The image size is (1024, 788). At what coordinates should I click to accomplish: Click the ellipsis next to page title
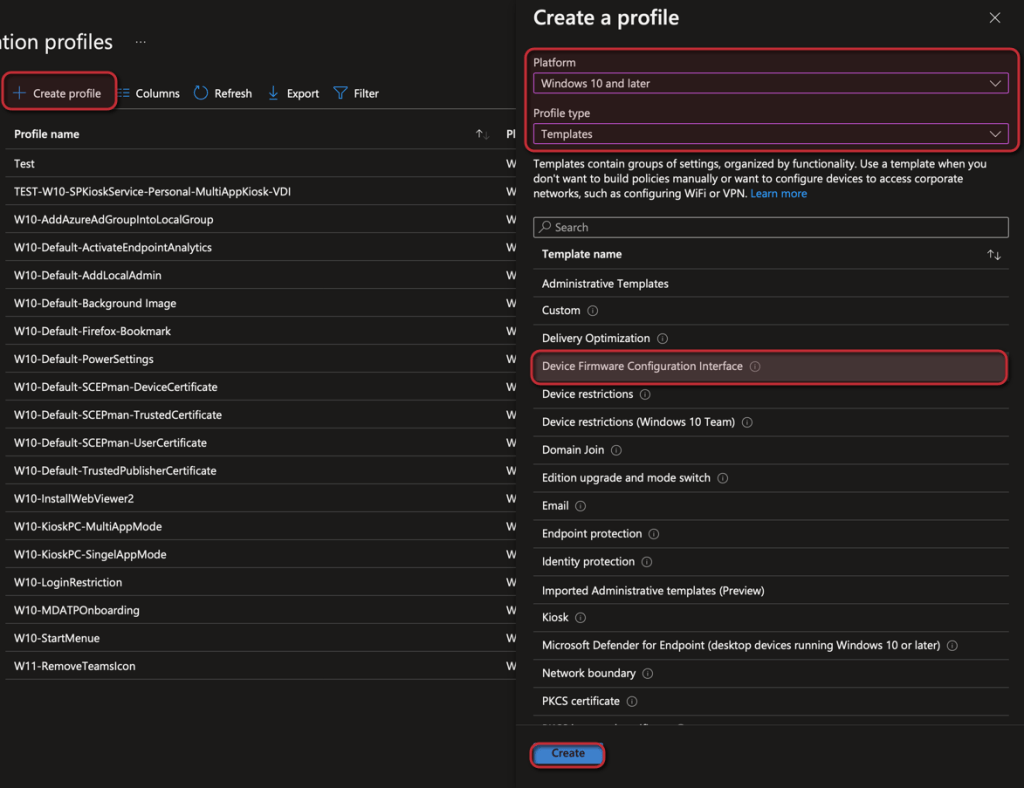pos(141,42)
